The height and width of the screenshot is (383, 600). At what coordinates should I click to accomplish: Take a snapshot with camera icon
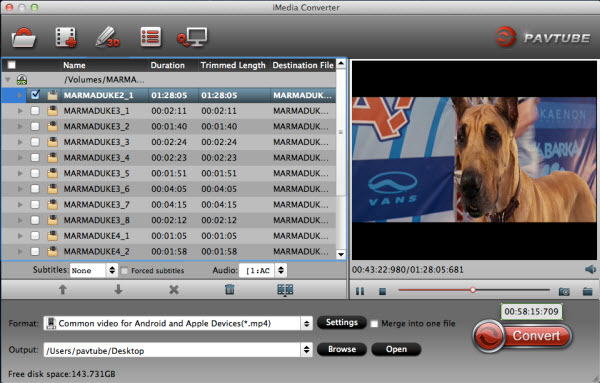coord(564,292)
